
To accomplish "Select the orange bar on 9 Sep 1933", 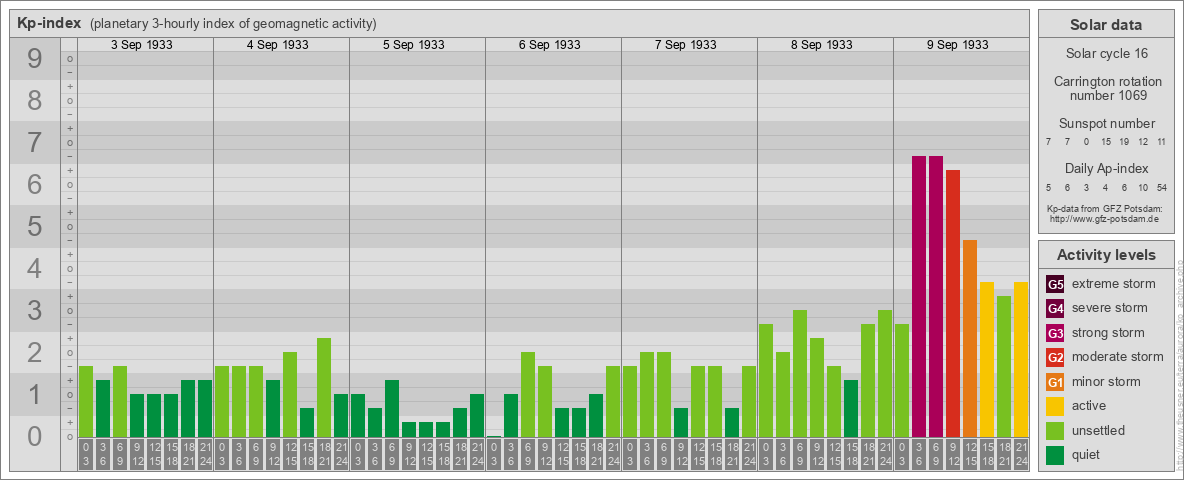I will [x=970, y=338].
